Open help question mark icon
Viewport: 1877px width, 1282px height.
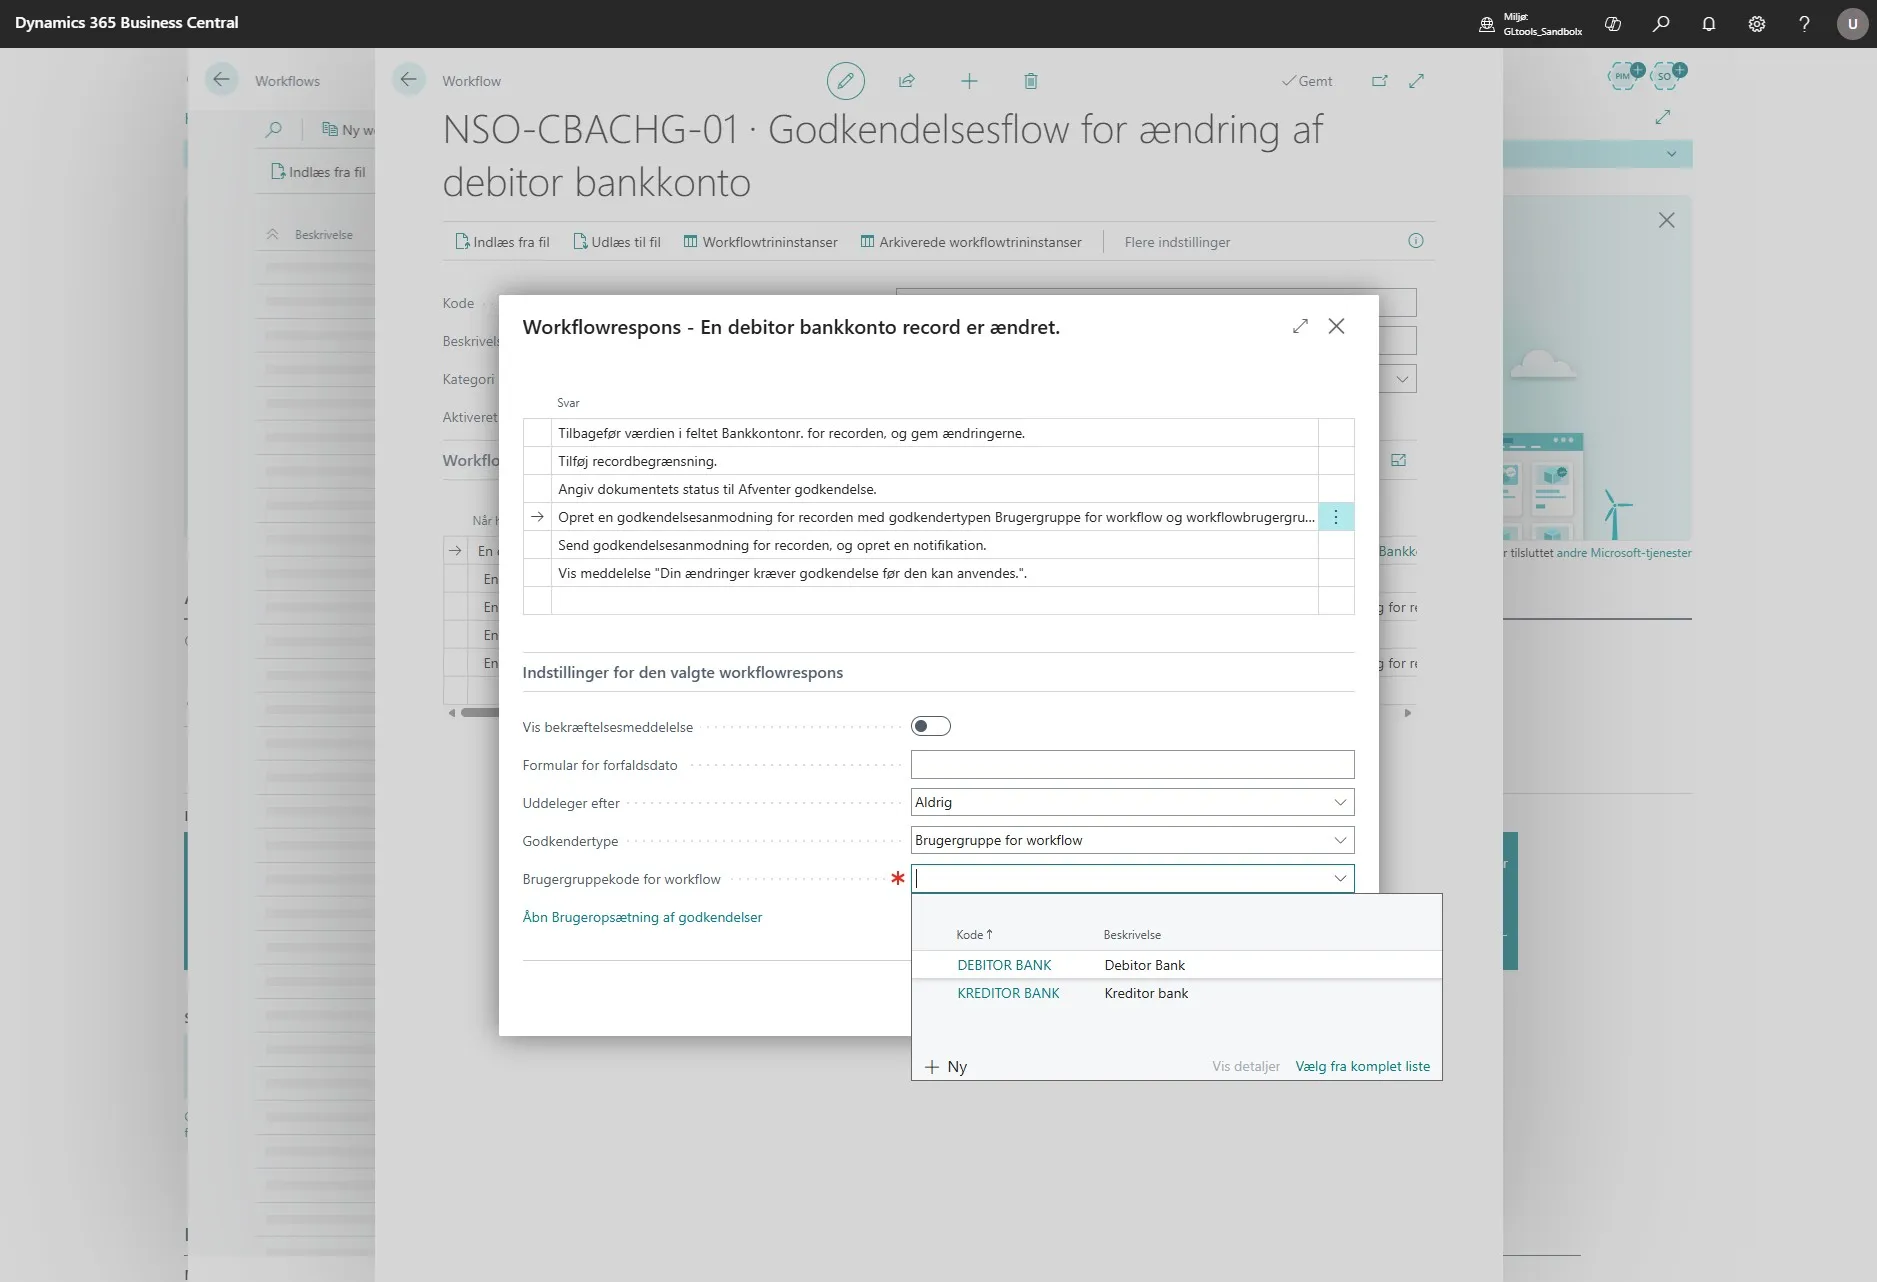pyautogui.click(x=1805, y=24)
